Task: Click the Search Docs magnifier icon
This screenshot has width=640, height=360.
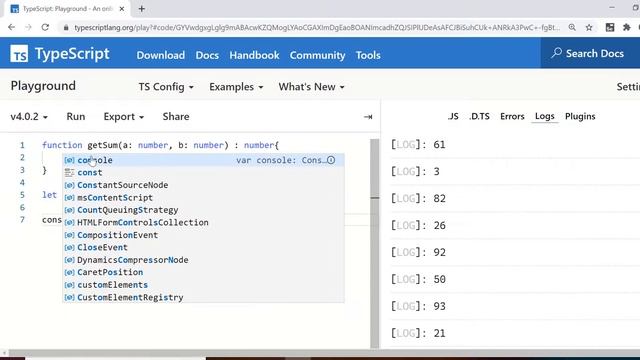Action: click(x=556, y=53)
